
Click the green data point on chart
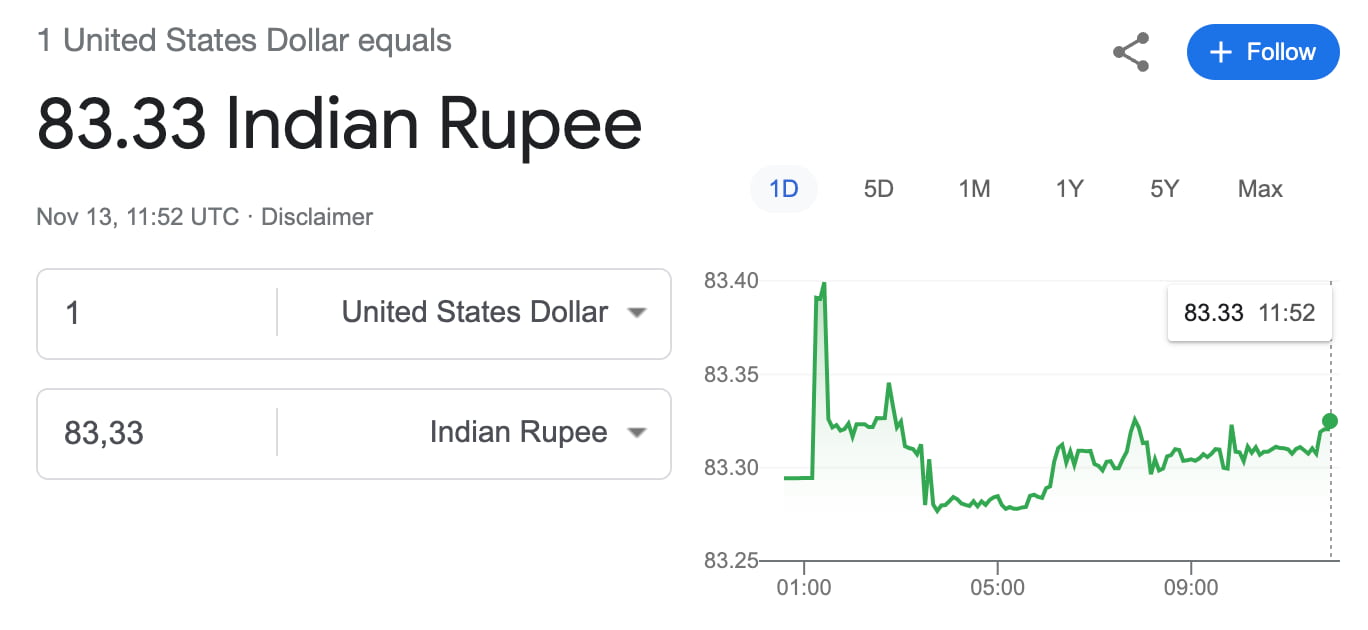(1330, 421)
